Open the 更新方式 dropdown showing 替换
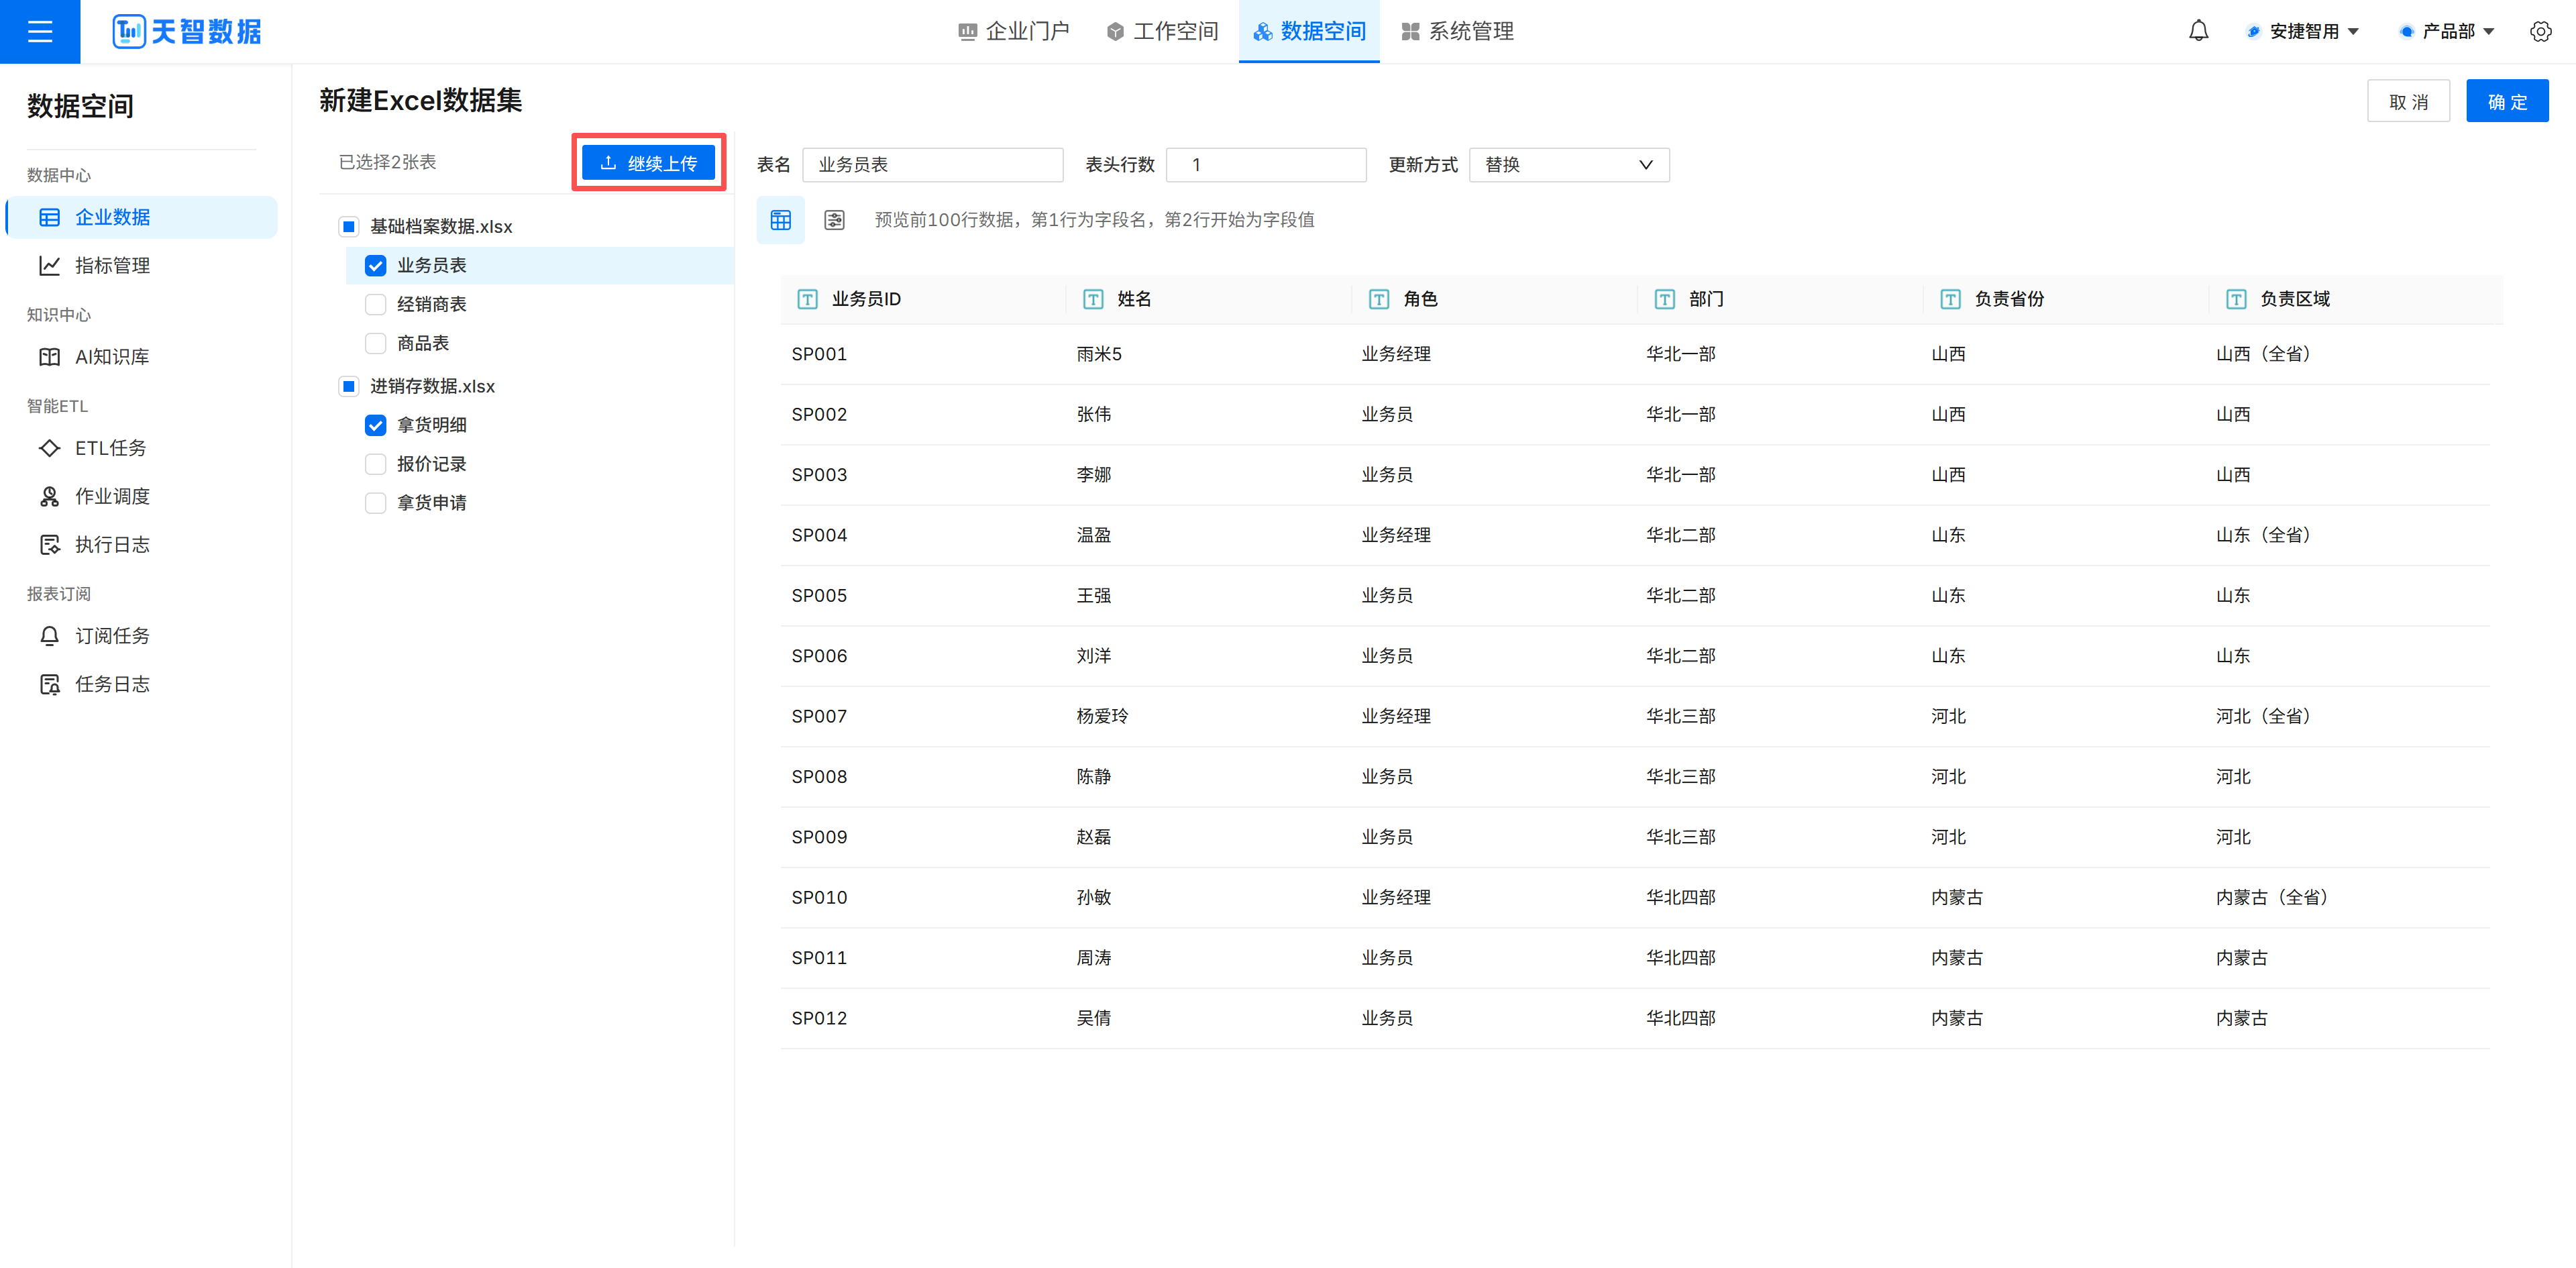 [1569, 165]
